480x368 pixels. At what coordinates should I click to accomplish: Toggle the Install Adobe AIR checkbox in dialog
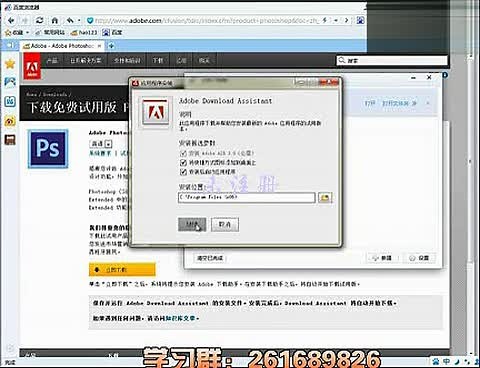coord(183,153)
